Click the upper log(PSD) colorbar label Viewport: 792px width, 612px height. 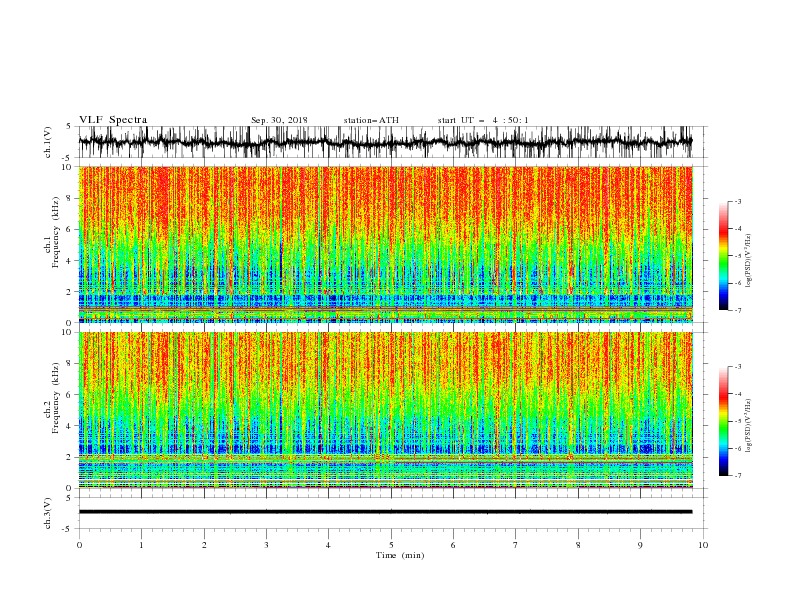(748, 261)
